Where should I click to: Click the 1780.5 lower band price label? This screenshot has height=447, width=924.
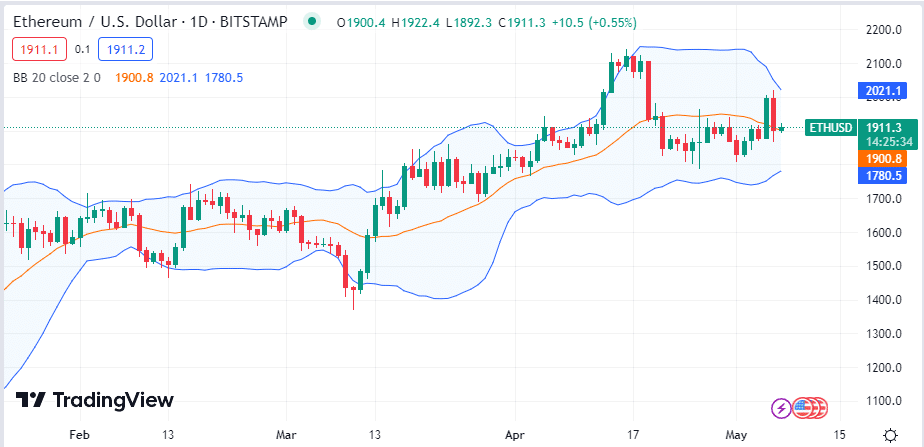[883, 175]
